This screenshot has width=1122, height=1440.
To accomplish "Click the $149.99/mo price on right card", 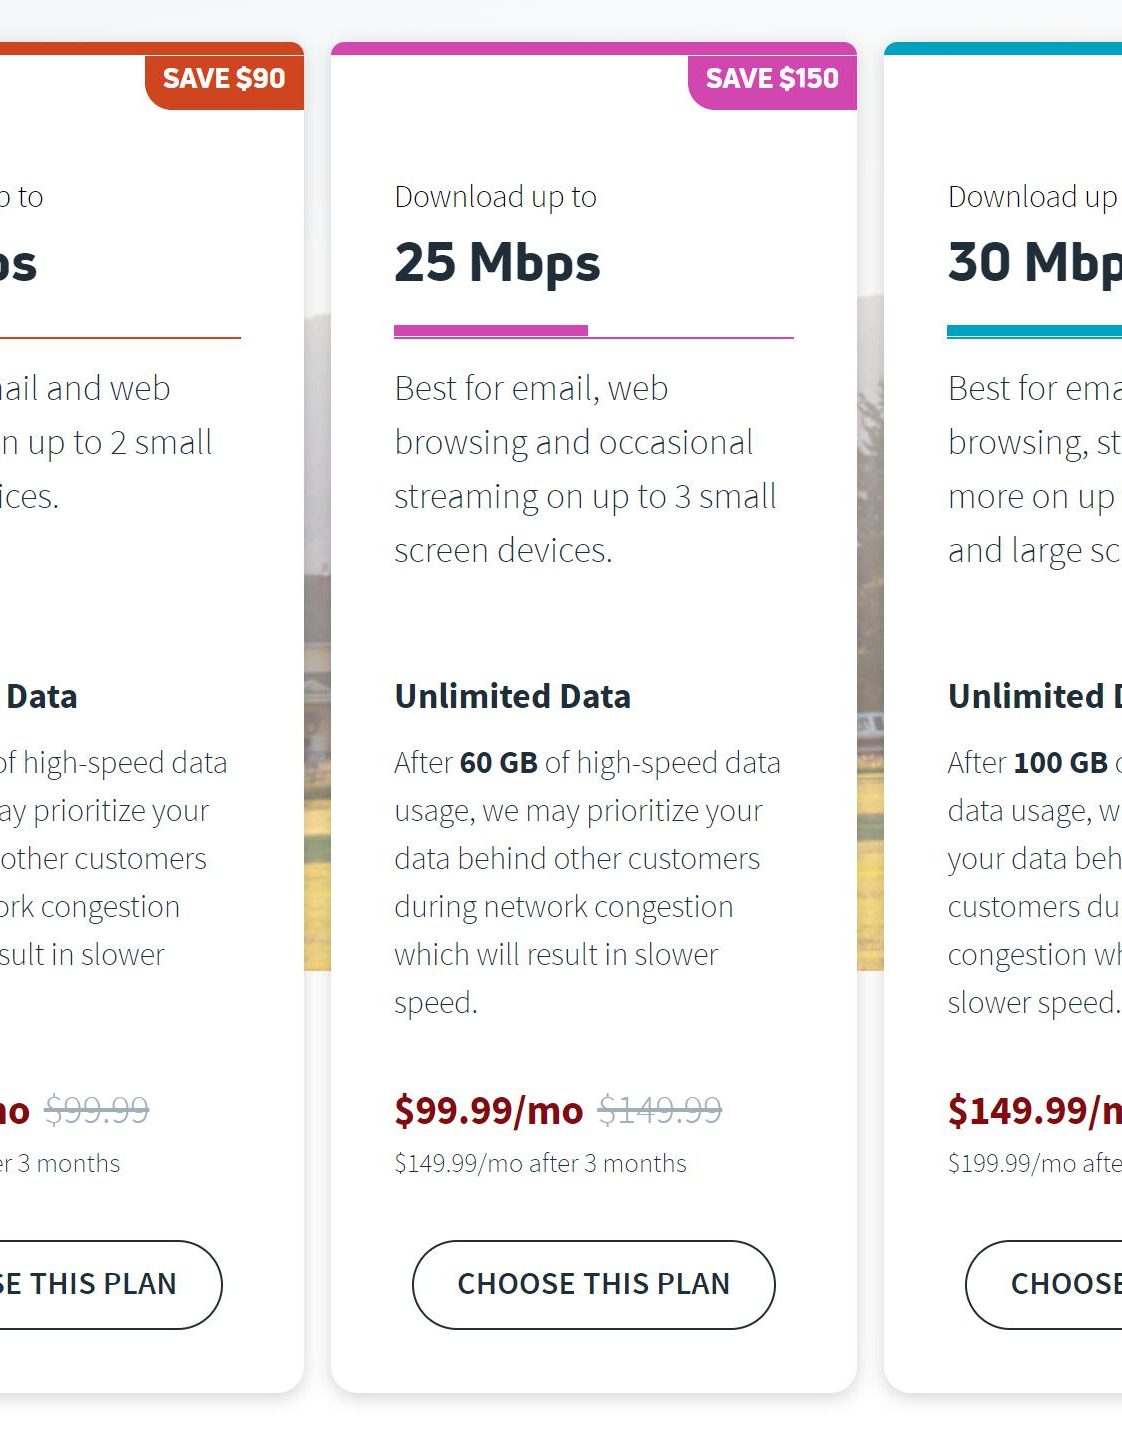I will [1035, 1110].
